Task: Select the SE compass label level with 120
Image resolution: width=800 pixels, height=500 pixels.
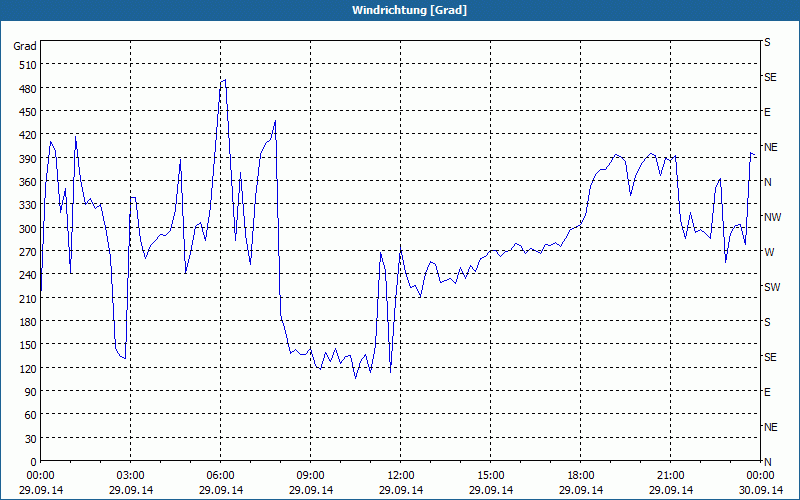Action: [x=770, y=357]
